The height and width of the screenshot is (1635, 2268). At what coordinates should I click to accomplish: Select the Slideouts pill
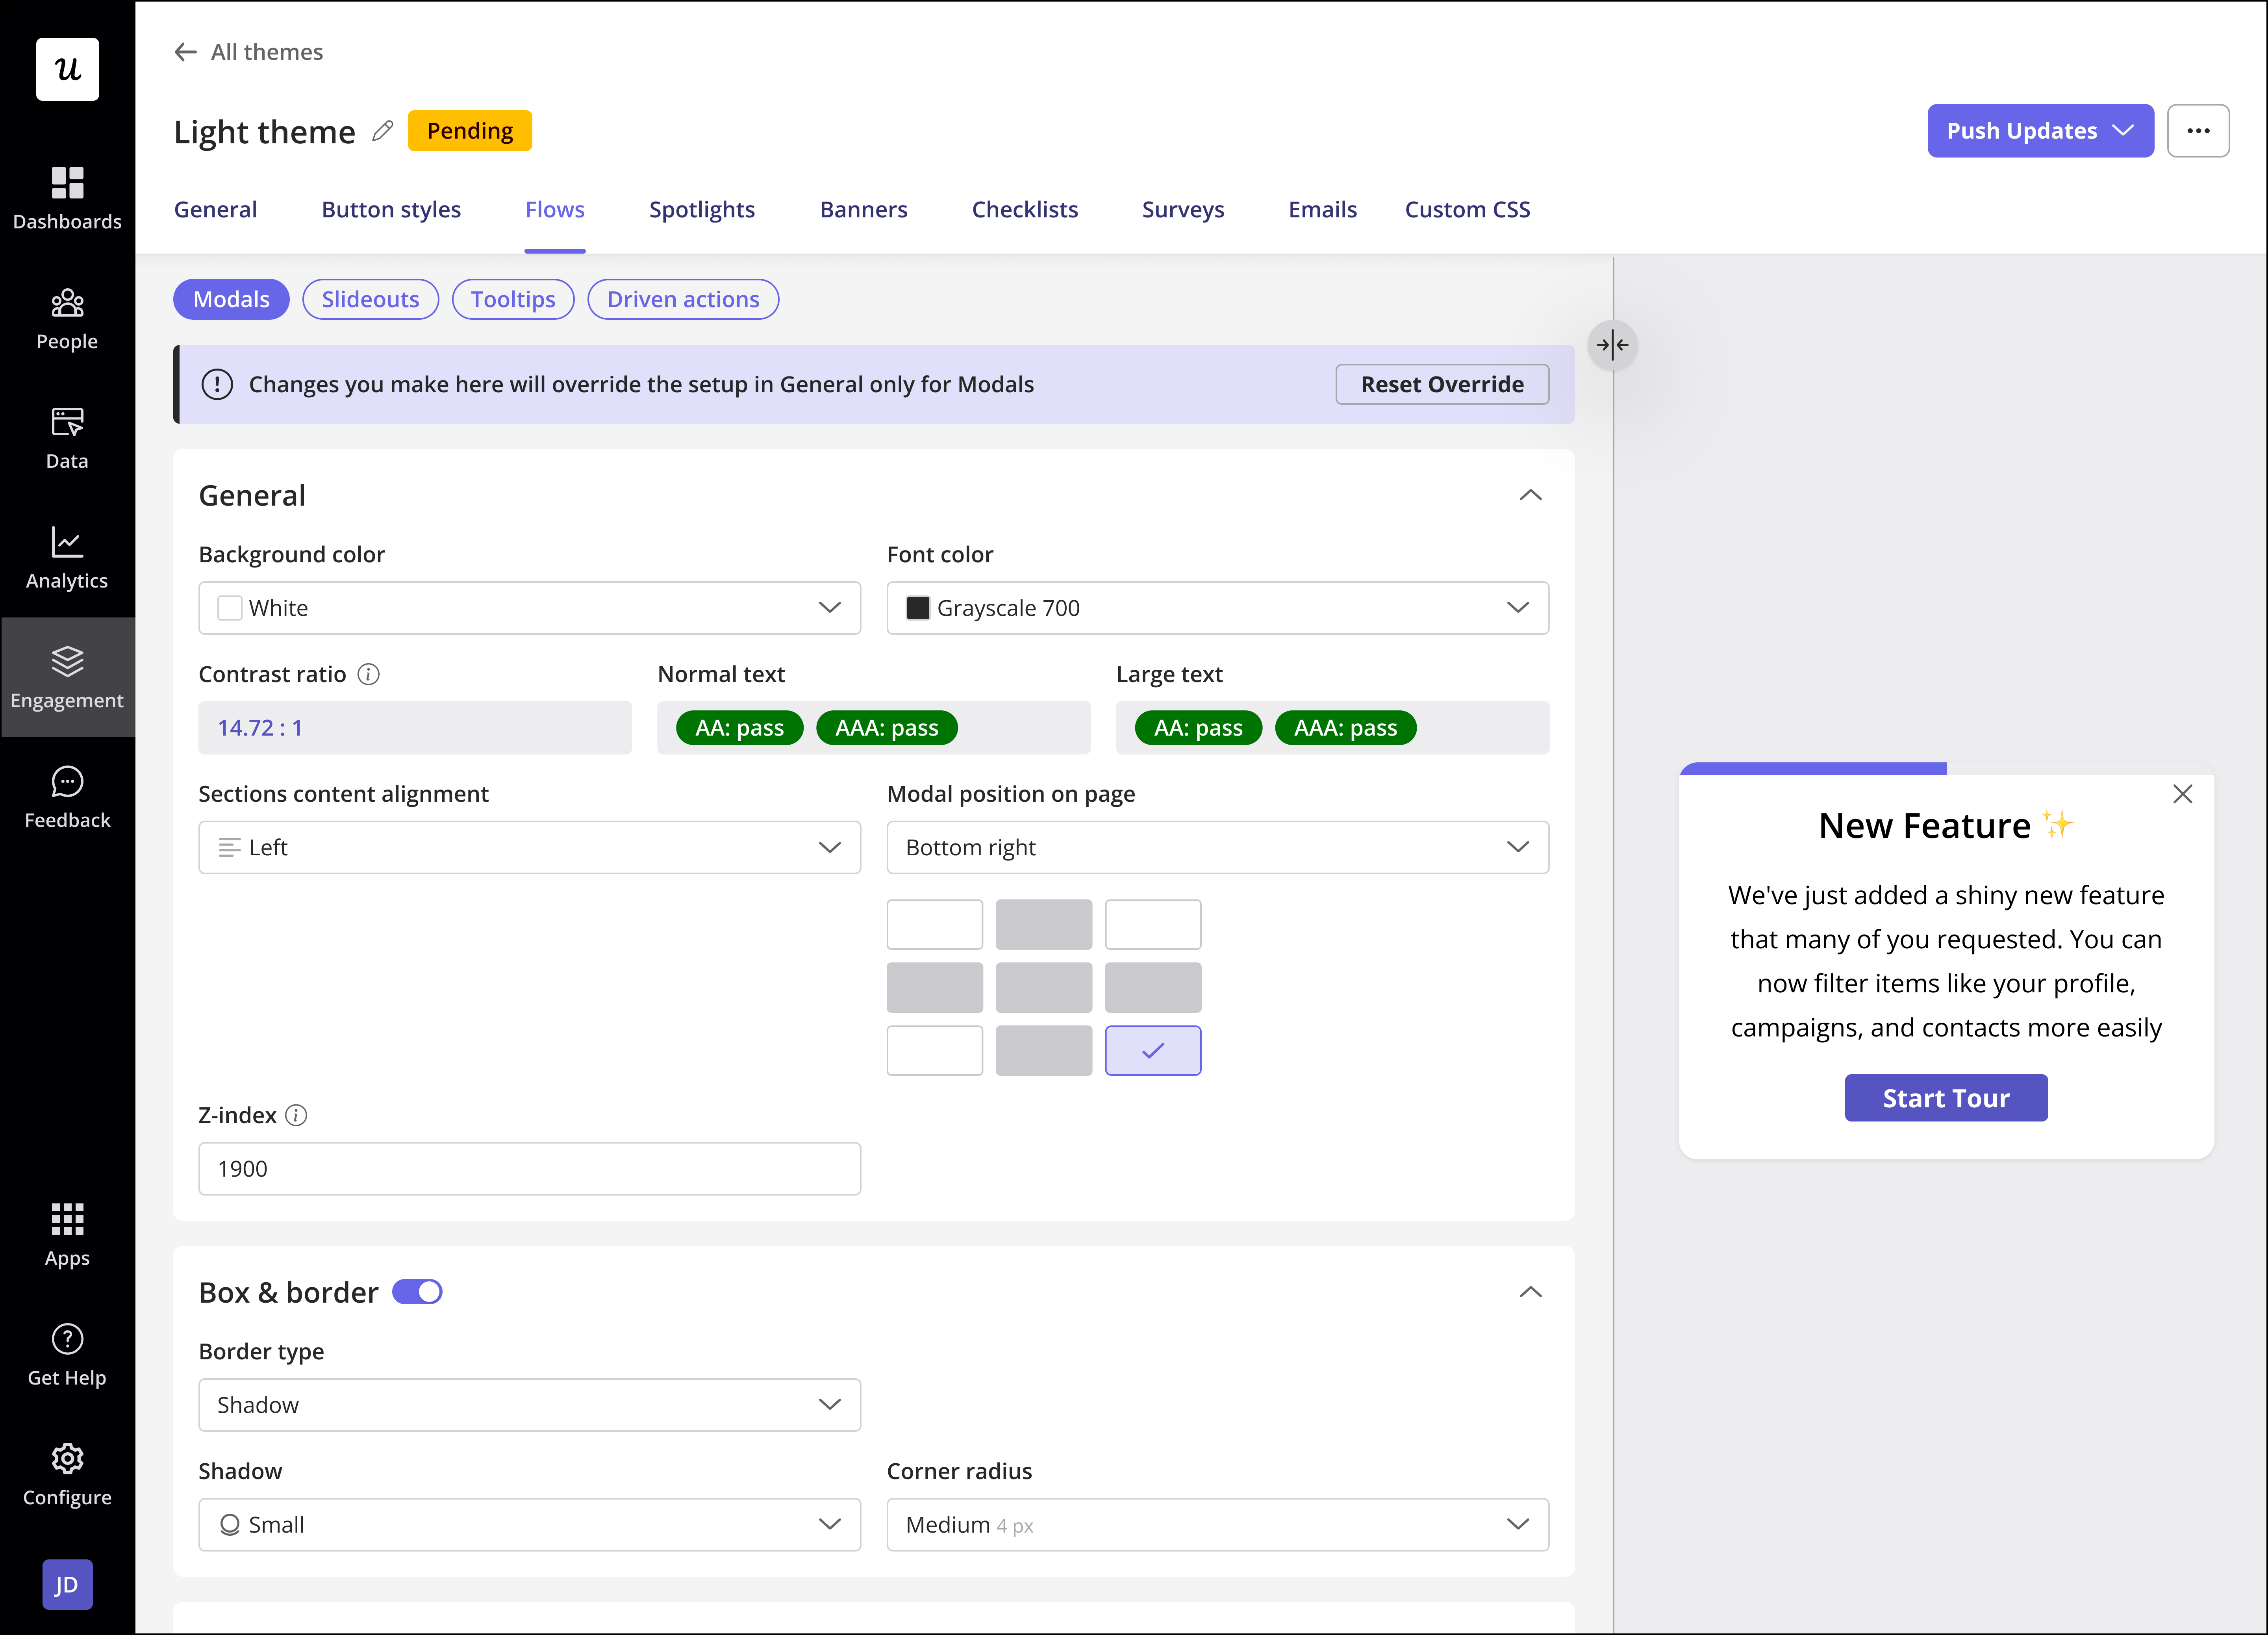(x=370, y=299)
